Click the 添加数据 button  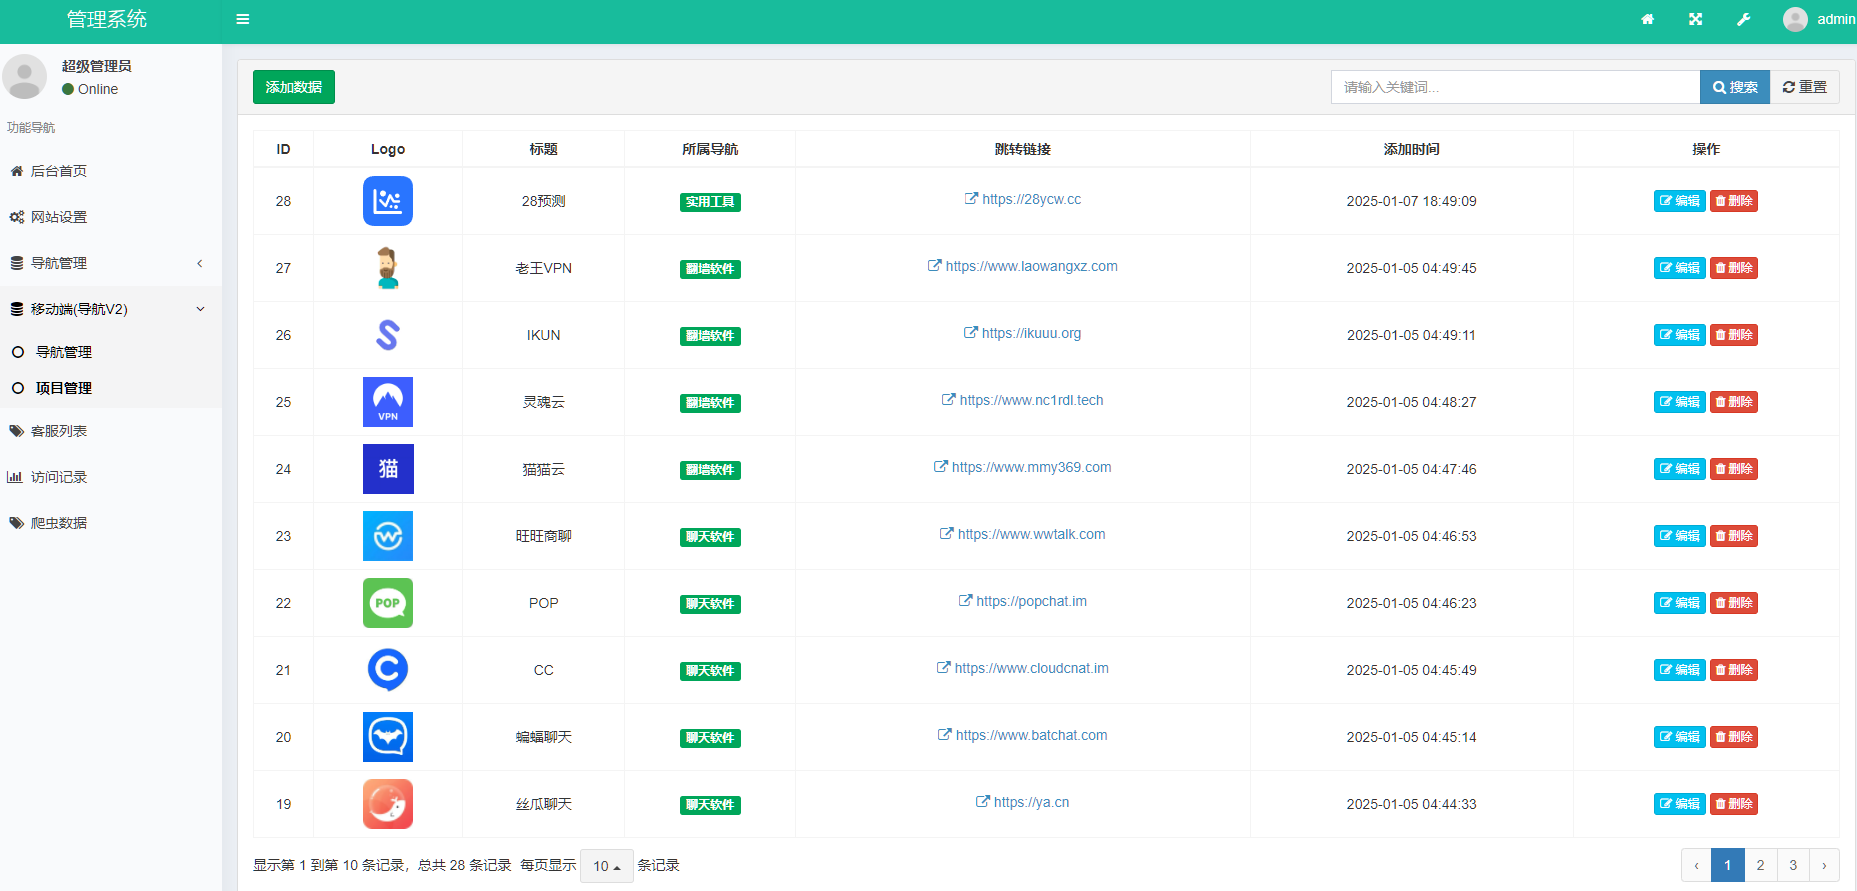click(293, 87)
